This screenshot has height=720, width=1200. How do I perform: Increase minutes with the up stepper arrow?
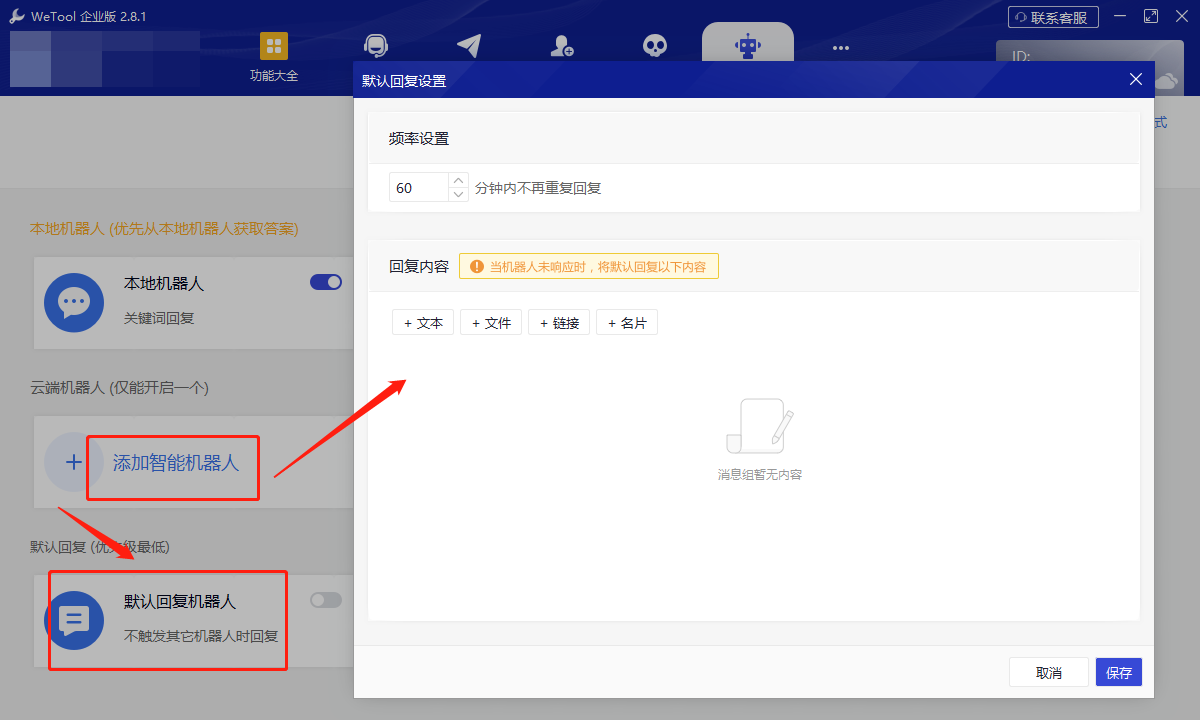(x=458, y=180)
